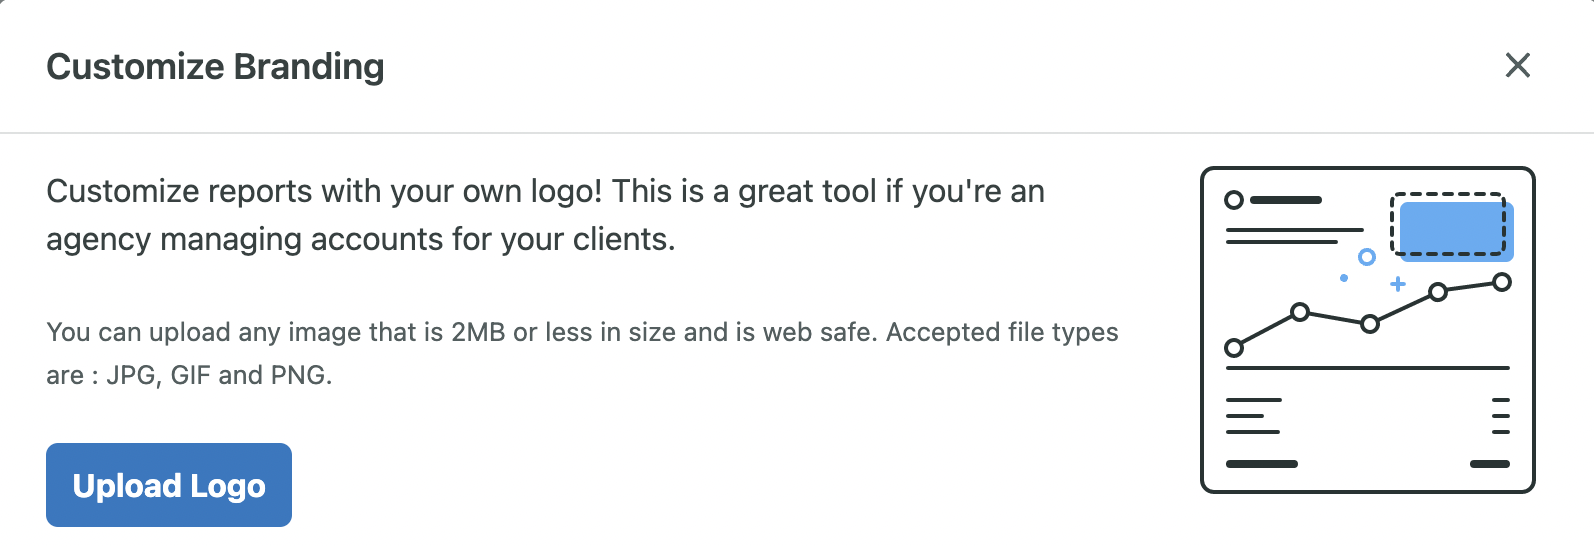Select the blue logo placeholder in illustration
Screen dimensions: 1594x546
tap(1456, 231)
